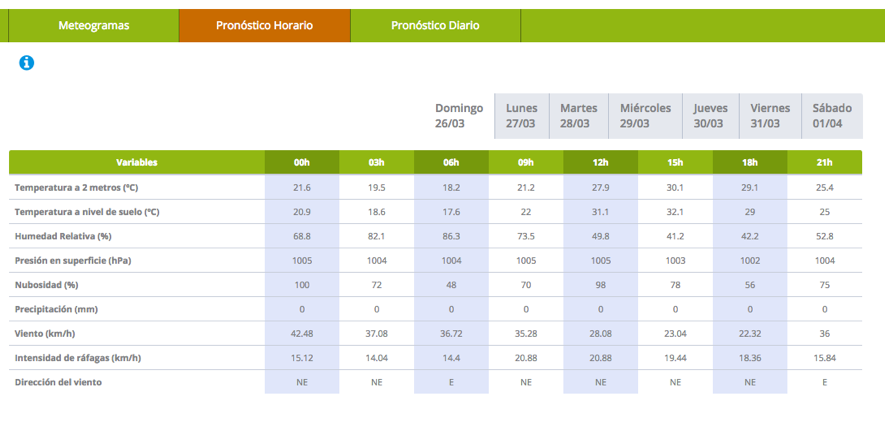
Task: Click the 21.6 temperature value at 00h
Action: (x=302, y=187)
